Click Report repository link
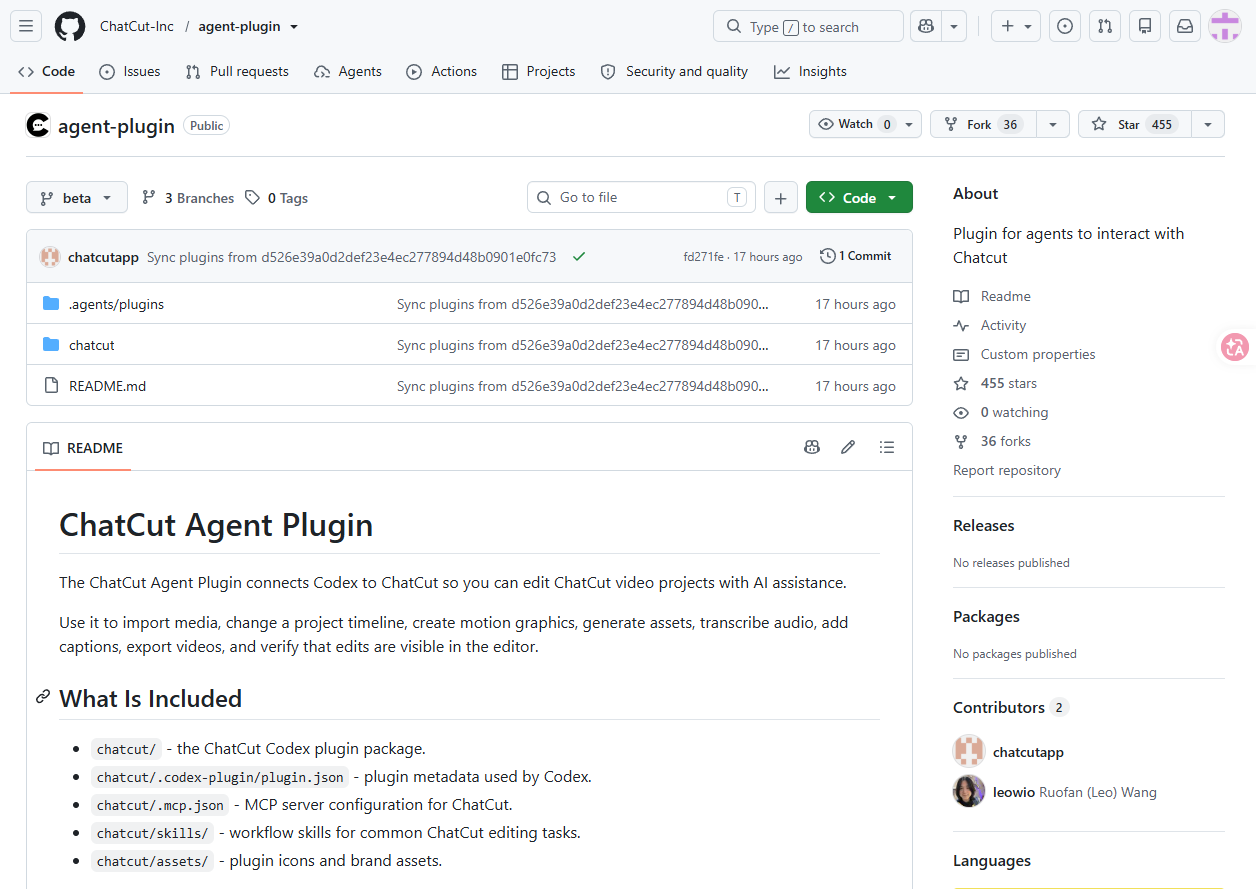The height and width of the screenshot is (889, 1256). tap(1007, 470)
